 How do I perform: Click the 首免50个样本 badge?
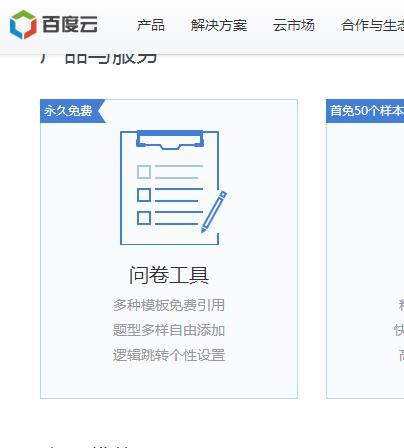(x=365, y=111)
